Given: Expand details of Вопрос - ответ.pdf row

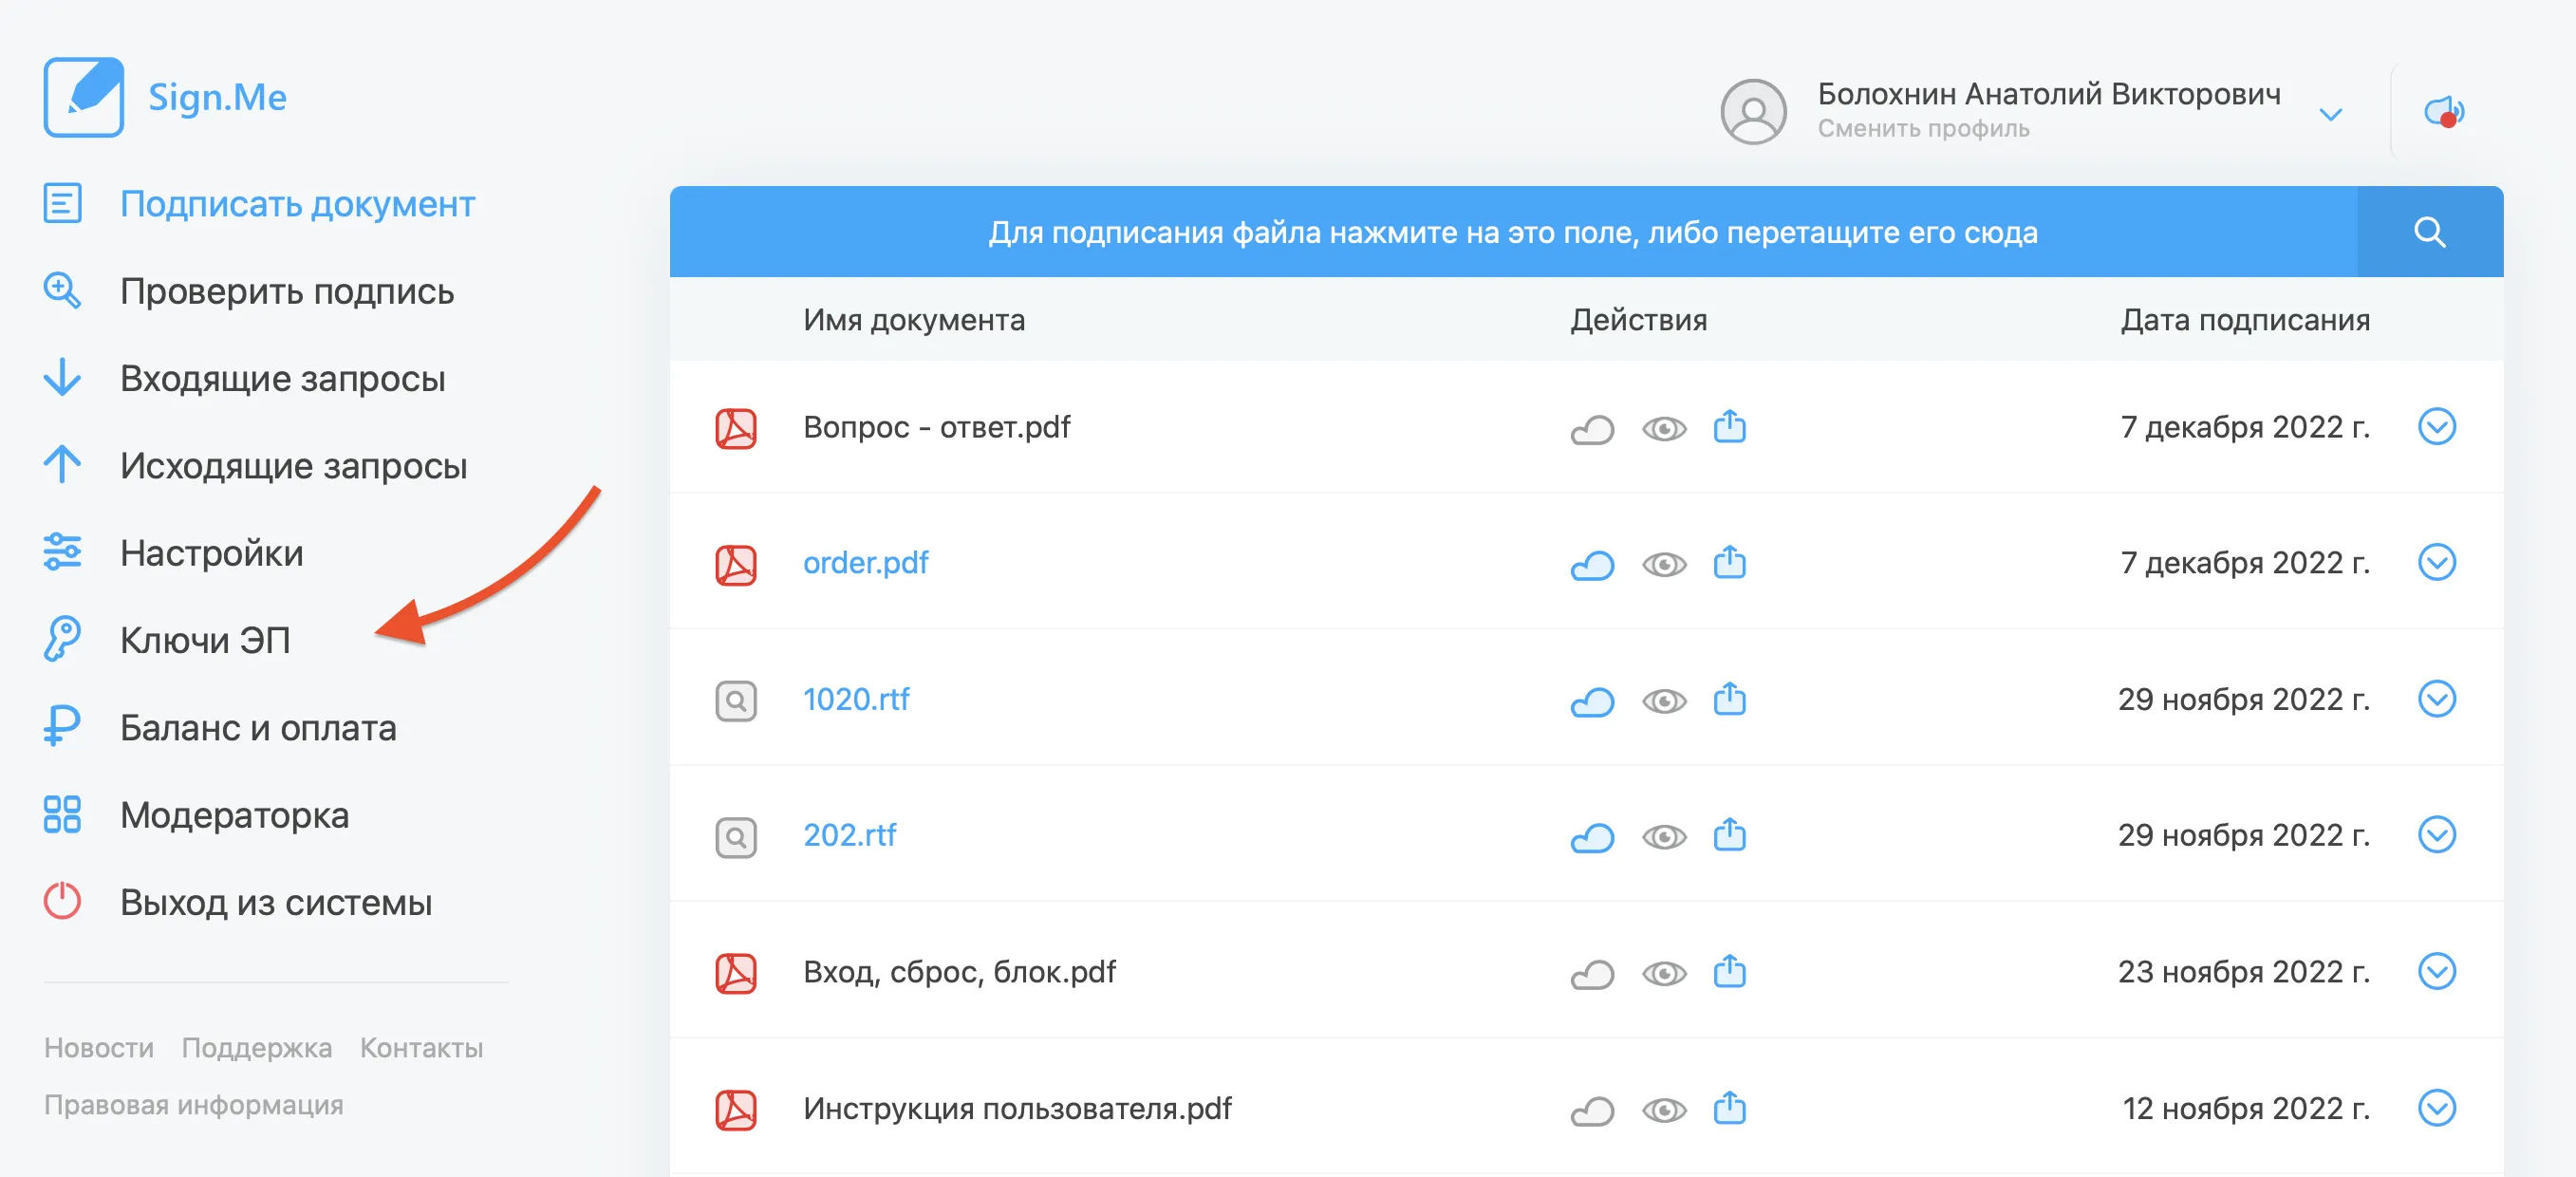Looking at the screenshot, I should point(2437,426).
